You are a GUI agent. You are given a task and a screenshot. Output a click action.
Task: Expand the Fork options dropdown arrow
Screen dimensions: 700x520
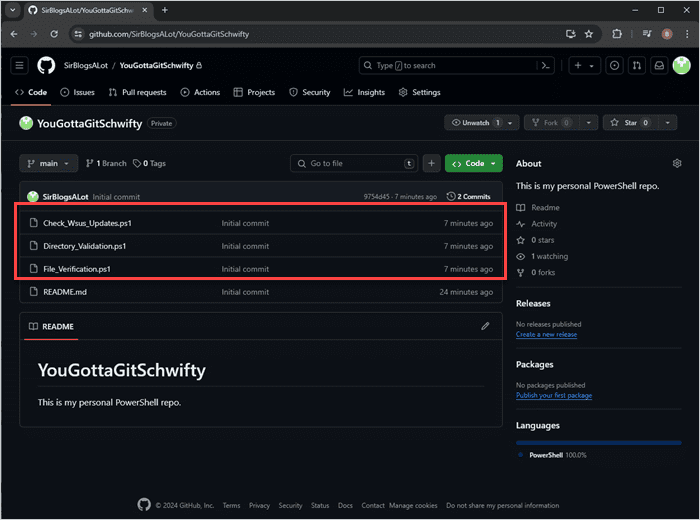point(588,123)
